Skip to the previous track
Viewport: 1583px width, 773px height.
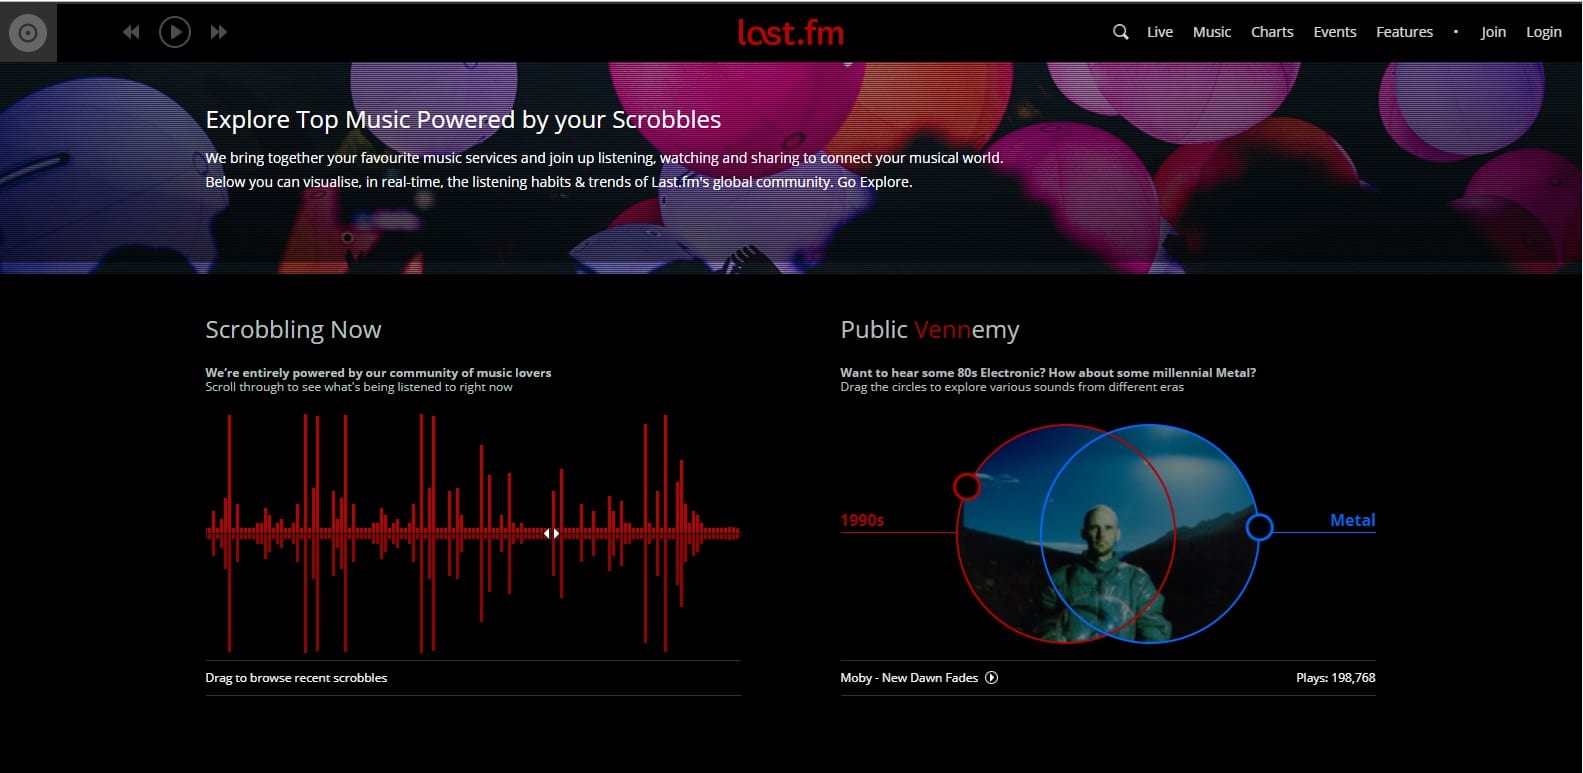point(131,32)
